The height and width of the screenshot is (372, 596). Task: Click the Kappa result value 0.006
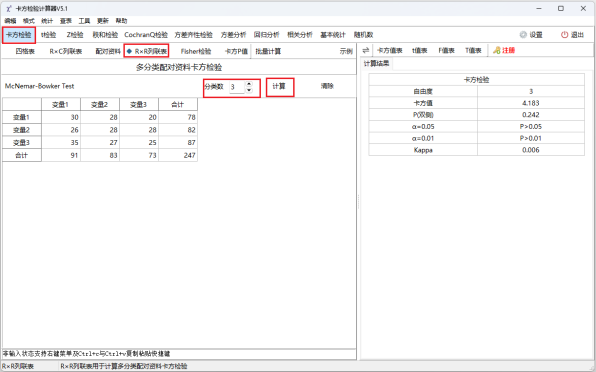coord(531,150)
